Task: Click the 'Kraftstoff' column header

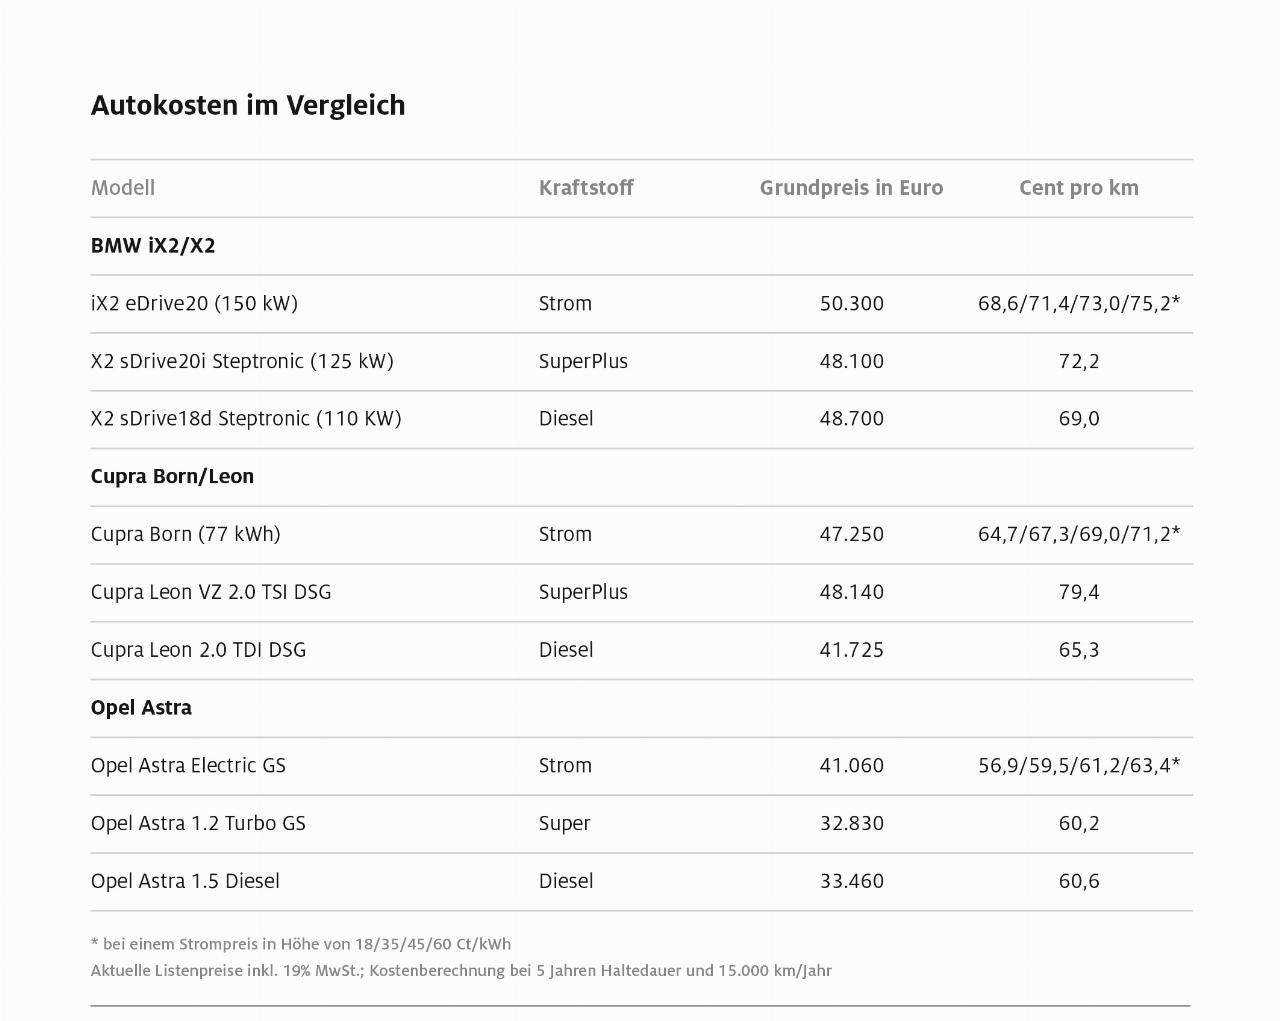Action: pos(586,188)
